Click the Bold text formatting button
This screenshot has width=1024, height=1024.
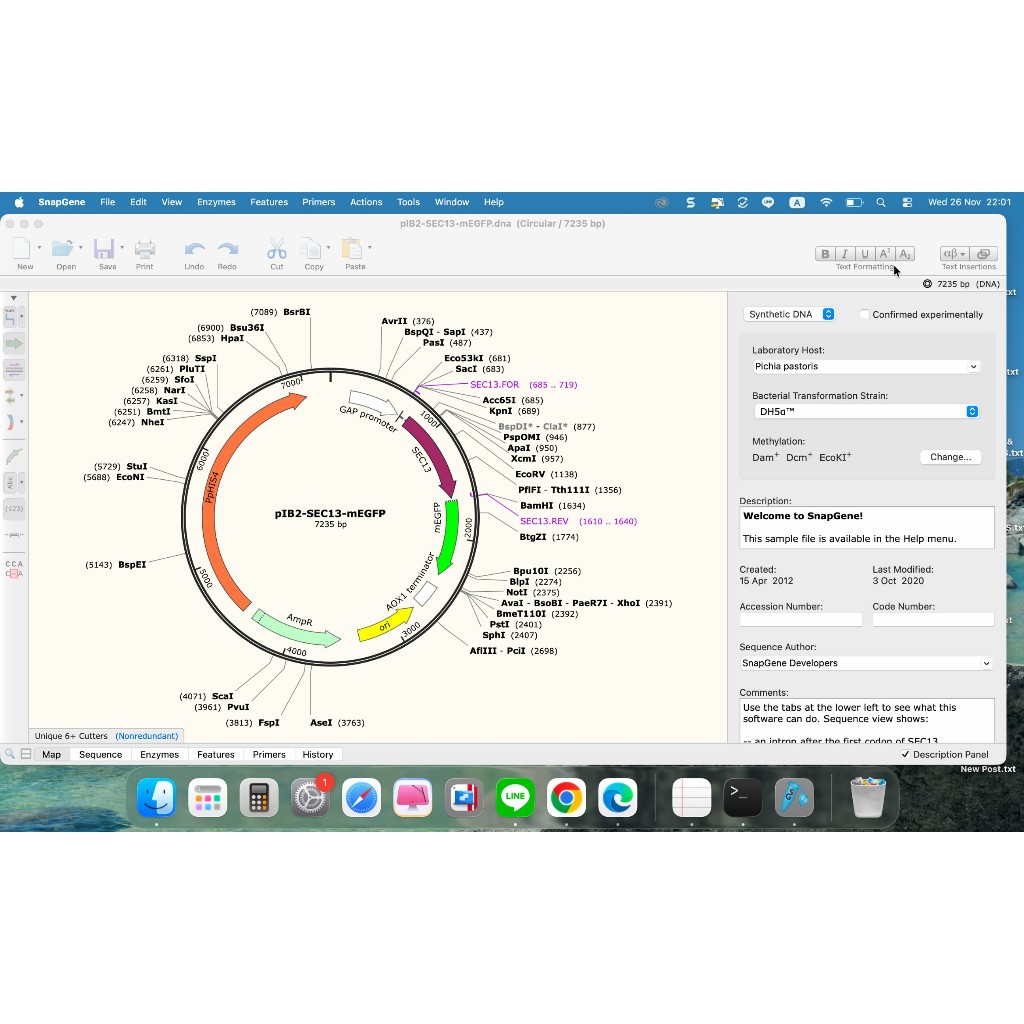pos(825,254)
